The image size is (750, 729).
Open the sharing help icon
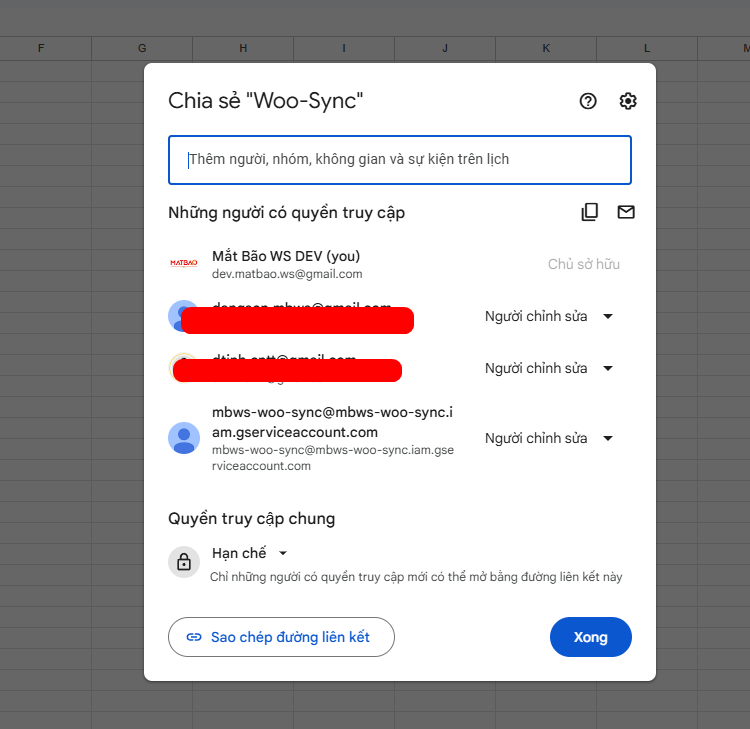point(588,101)
